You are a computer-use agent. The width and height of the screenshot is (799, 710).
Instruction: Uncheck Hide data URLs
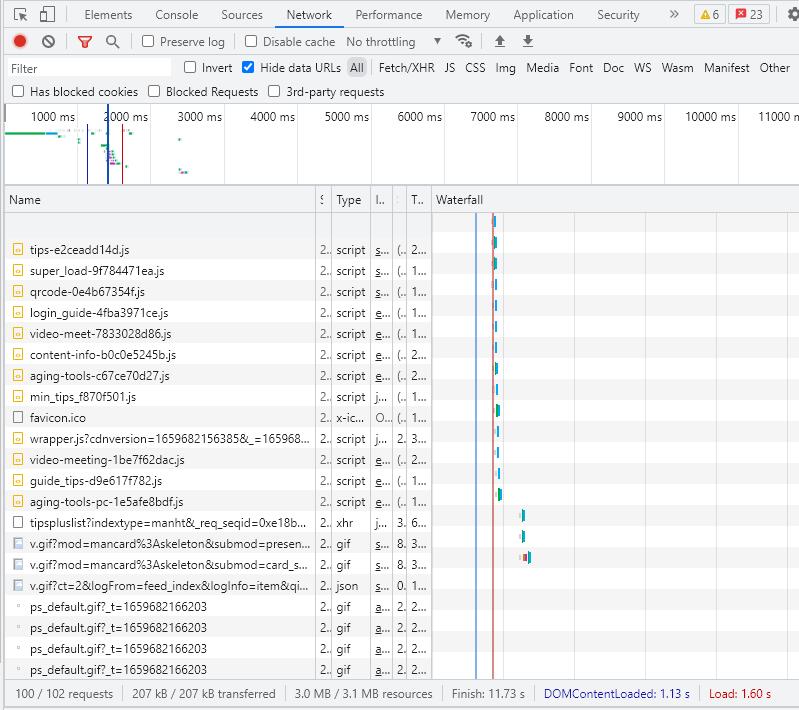pyautogui.click(x=248, y=68)
